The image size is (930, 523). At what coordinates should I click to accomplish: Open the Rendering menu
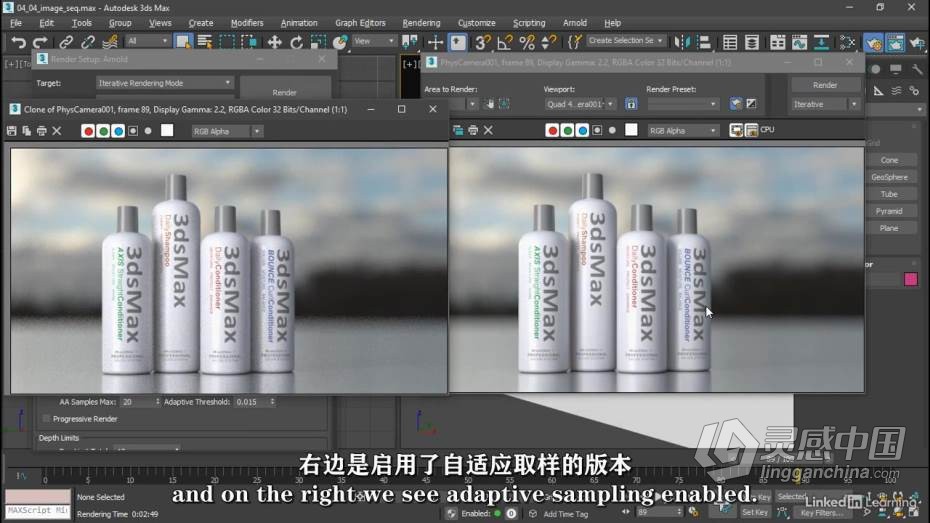tap(421, 23)
